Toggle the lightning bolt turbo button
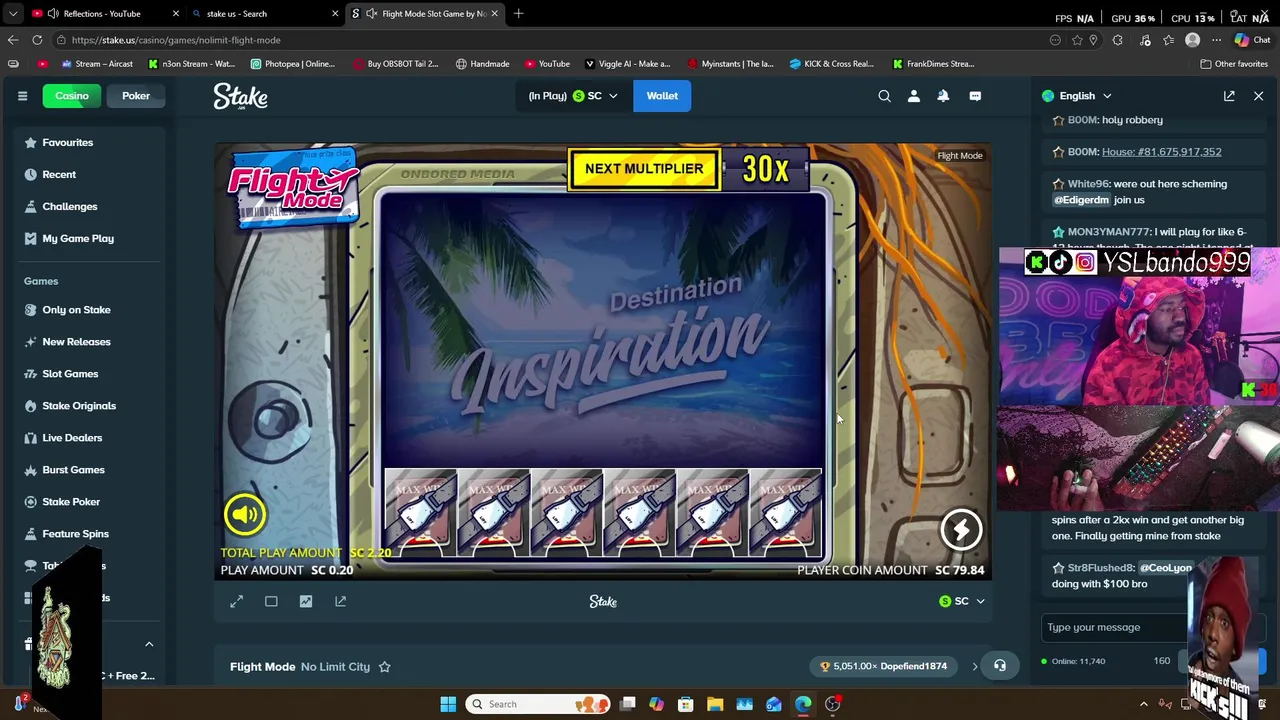The height and width of the screenshot is (720, 1280). [x=961, y=530]
